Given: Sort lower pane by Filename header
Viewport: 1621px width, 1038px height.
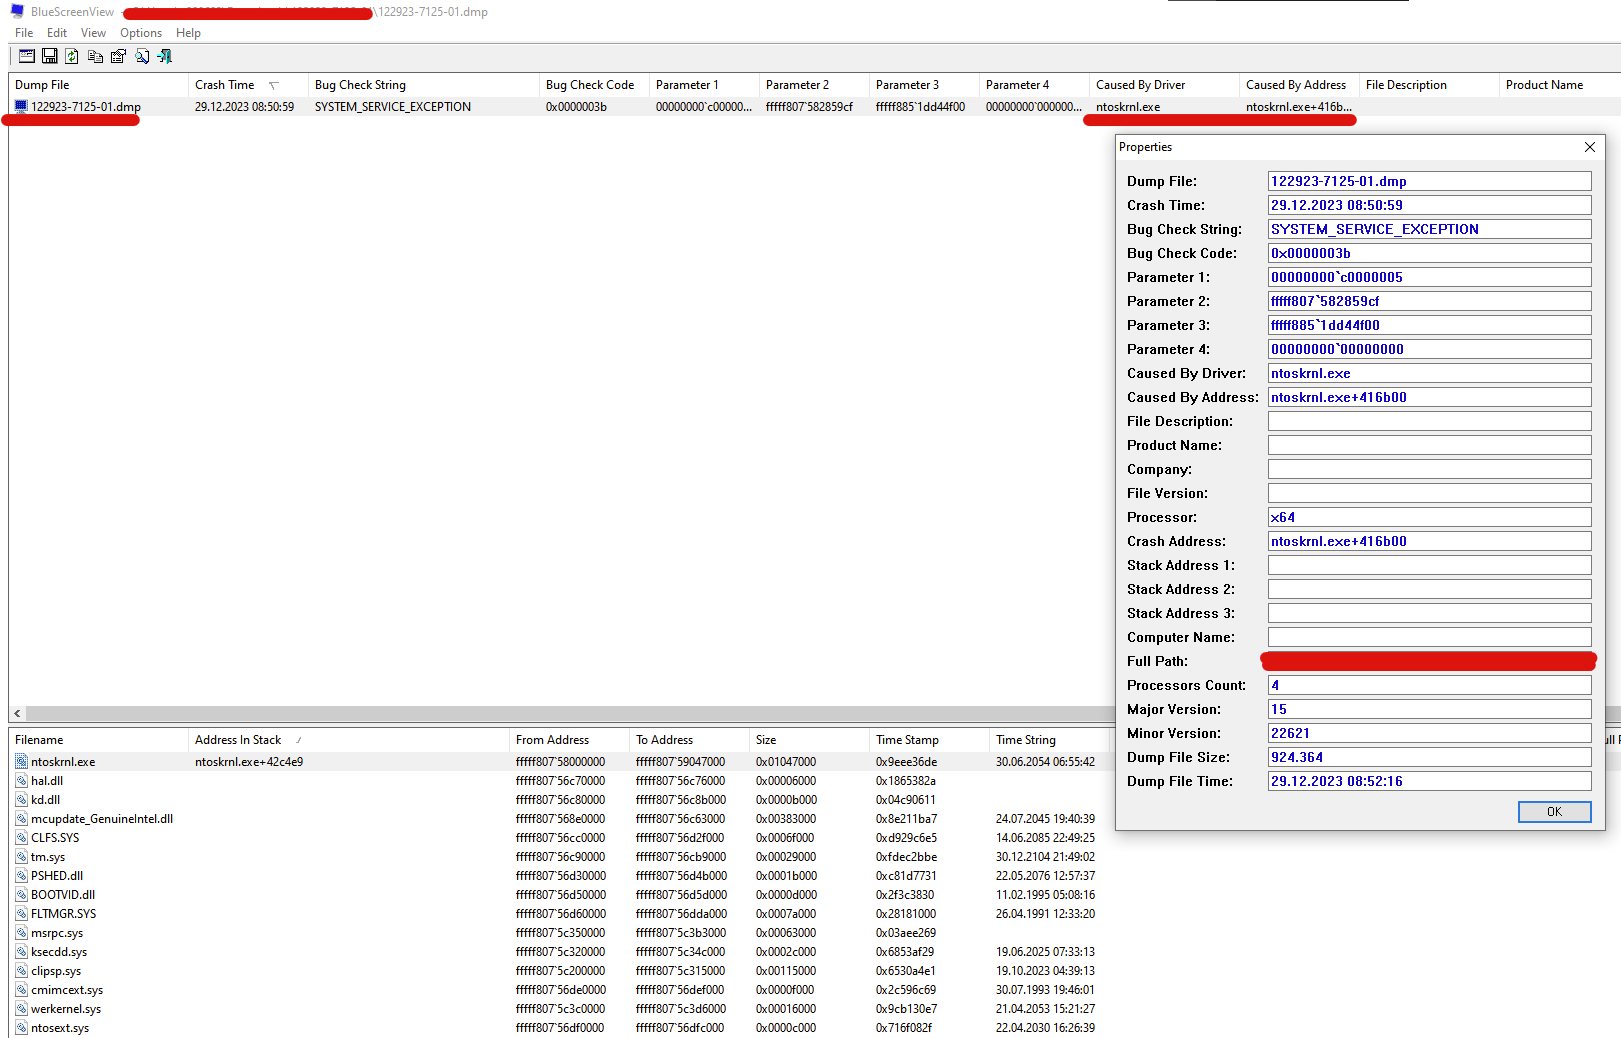Looking at the screenshot, I should pyautogui.click(x=98, y=740).
